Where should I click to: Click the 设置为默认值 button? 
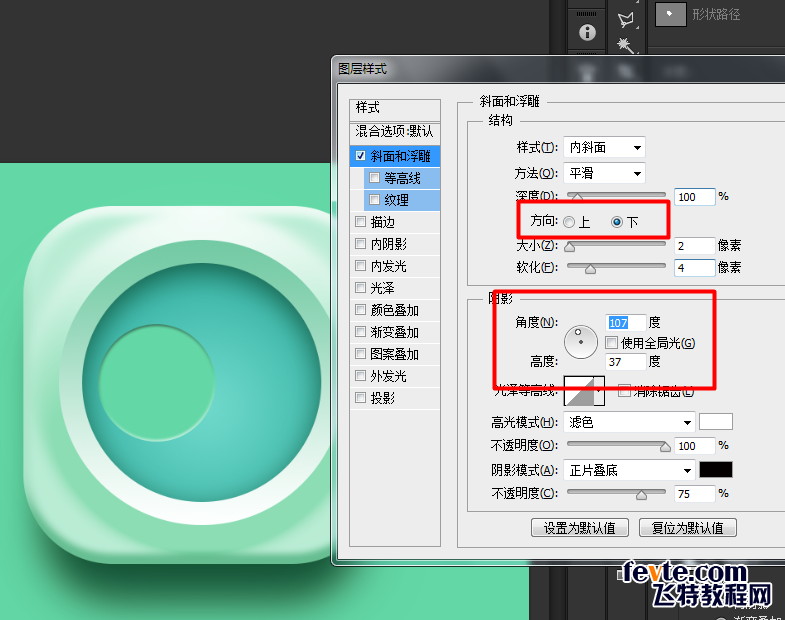[x=579, y=527]
